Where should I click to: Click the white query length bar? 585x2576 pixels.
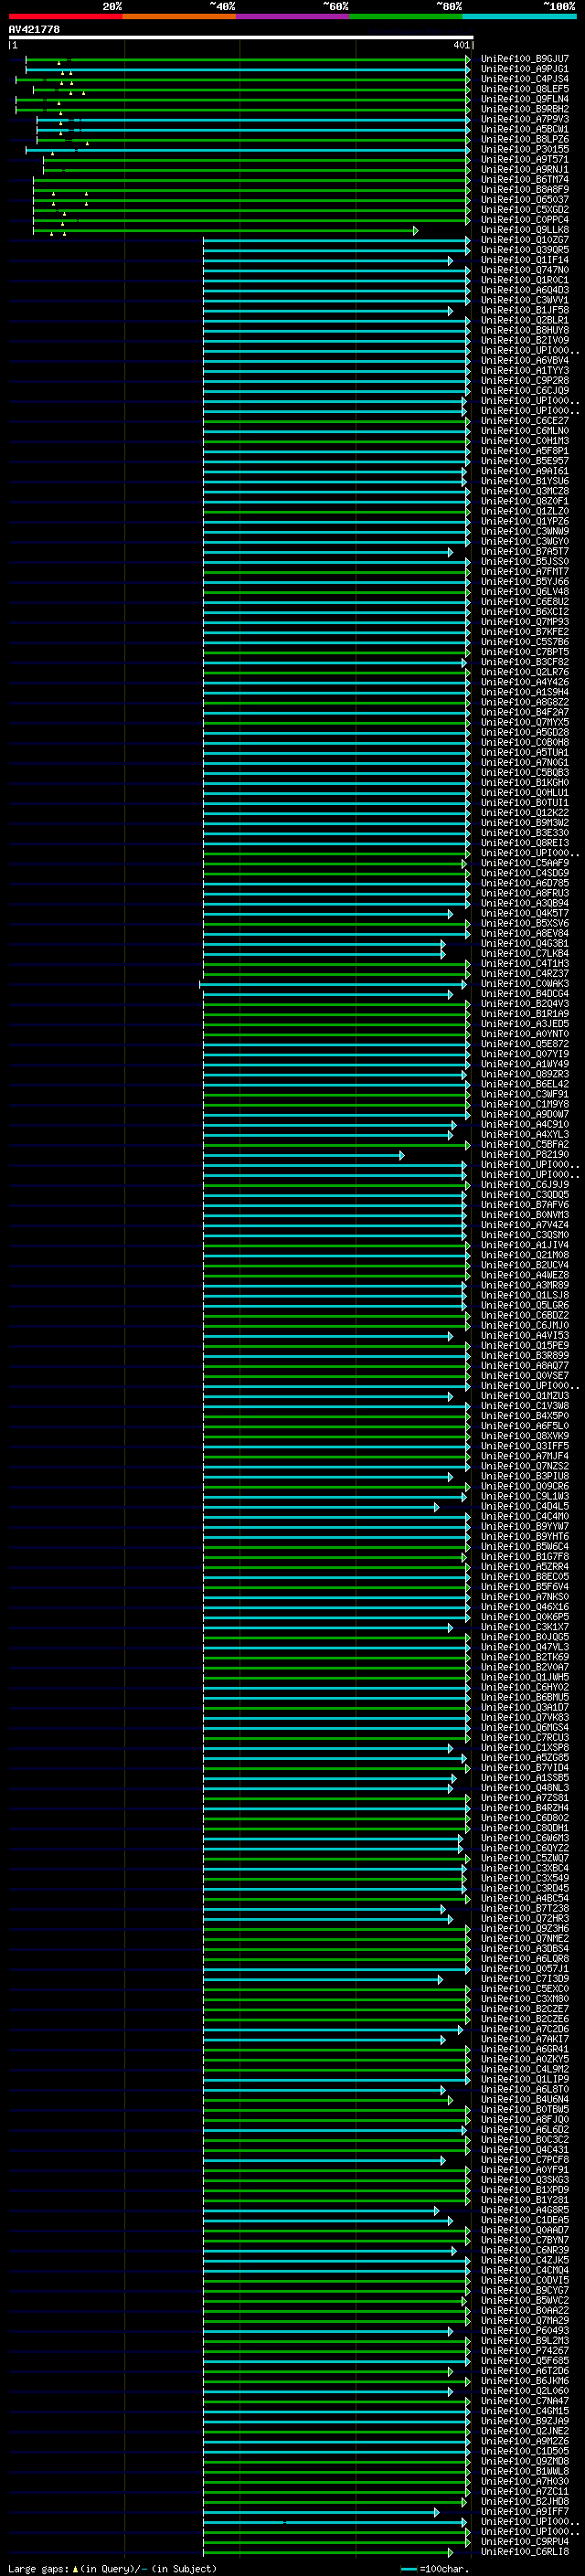(241, 38)
